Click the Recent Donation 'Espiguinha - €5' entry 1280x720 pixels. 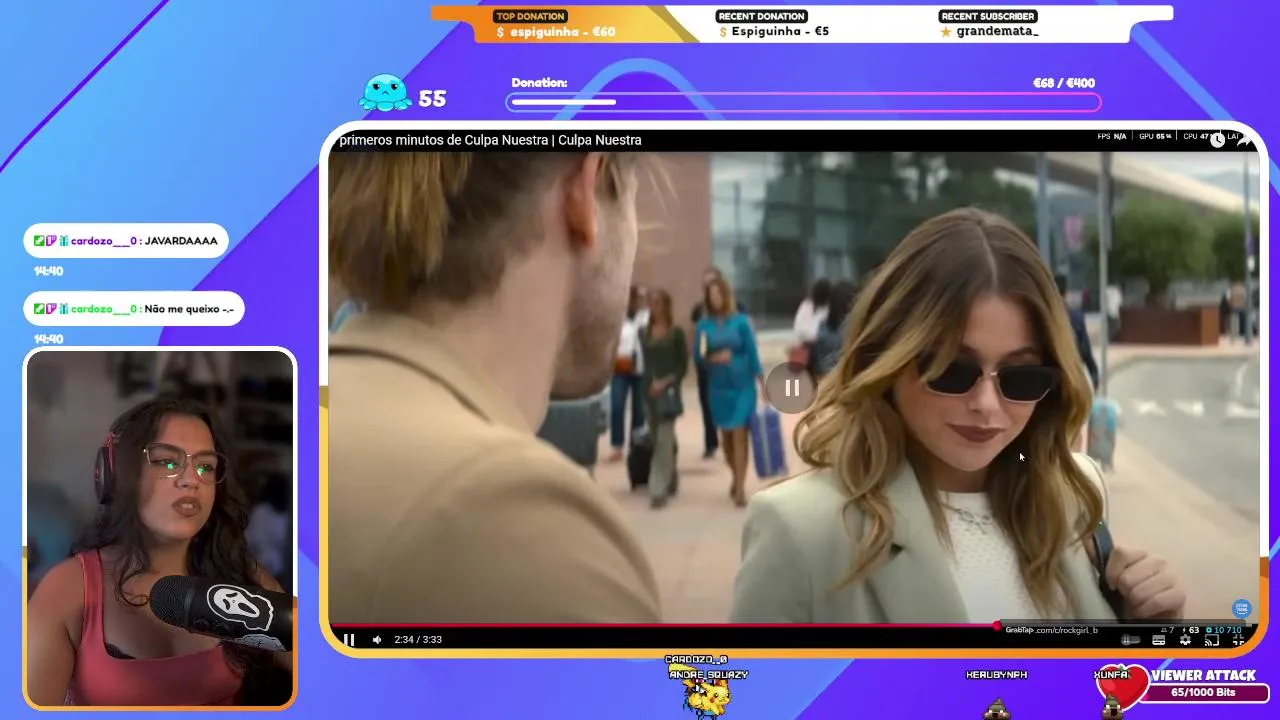click(x=774, y=32)
